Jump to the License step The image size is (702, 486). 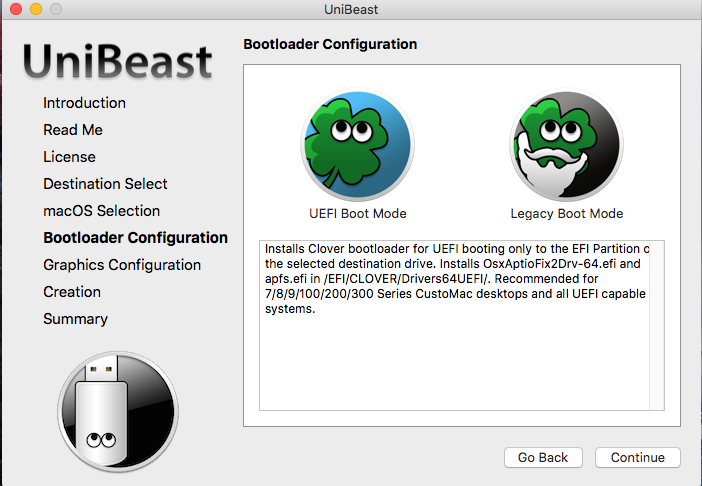coord(69,157)
